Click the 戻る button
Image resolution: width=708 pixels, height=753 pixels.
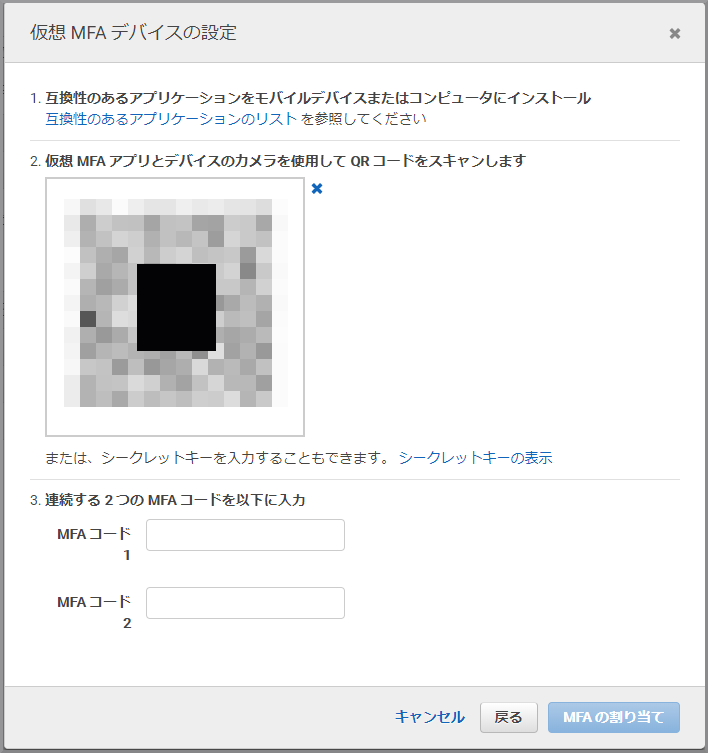point(508,717)
